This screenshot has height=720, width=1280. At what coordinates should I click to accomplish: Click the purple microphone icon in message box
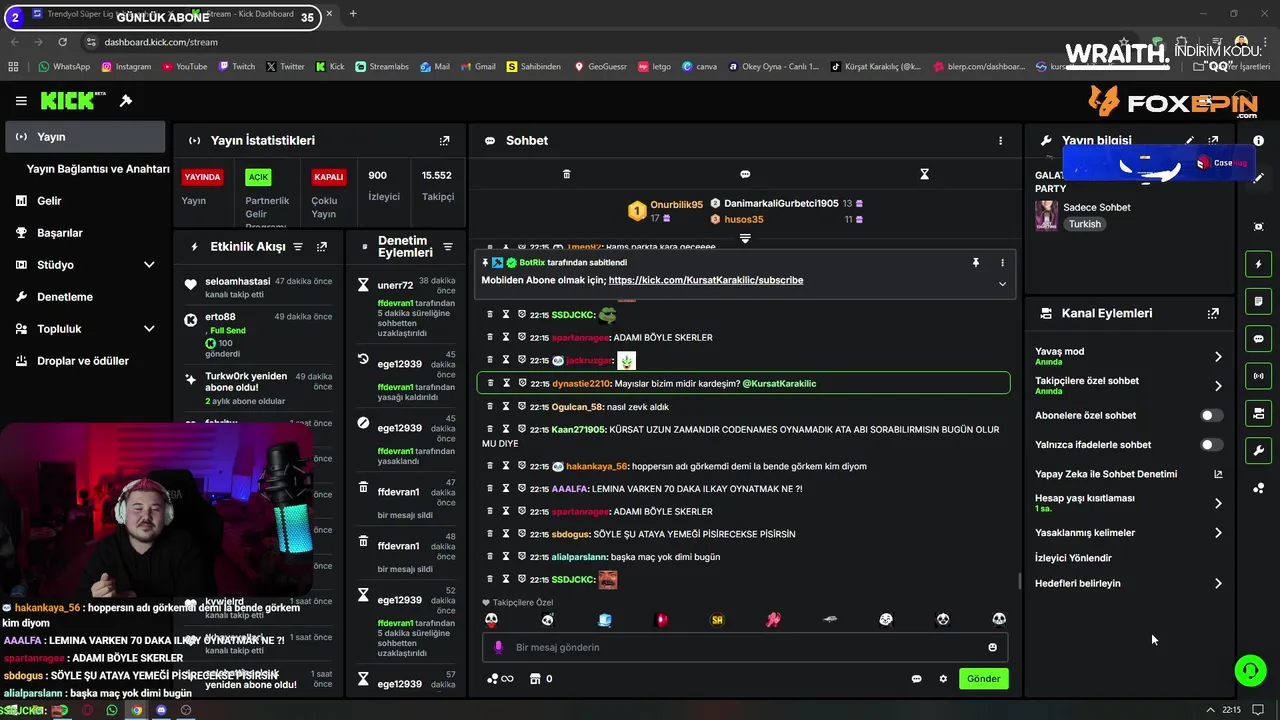coord(498,647)
